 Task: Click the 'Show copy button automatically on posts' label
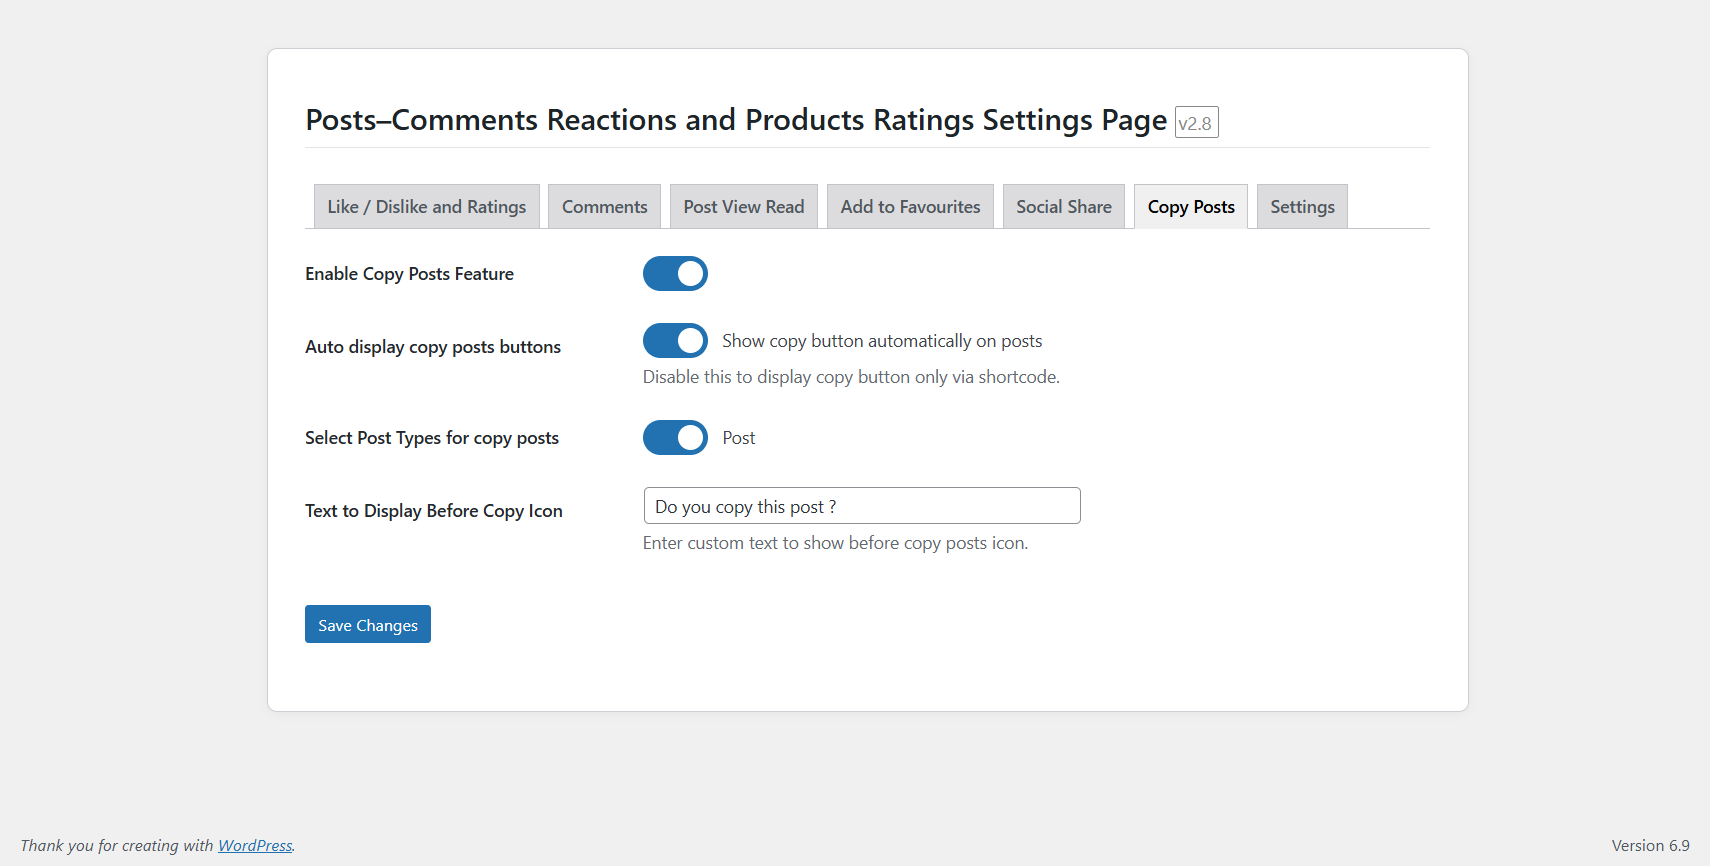882,341
